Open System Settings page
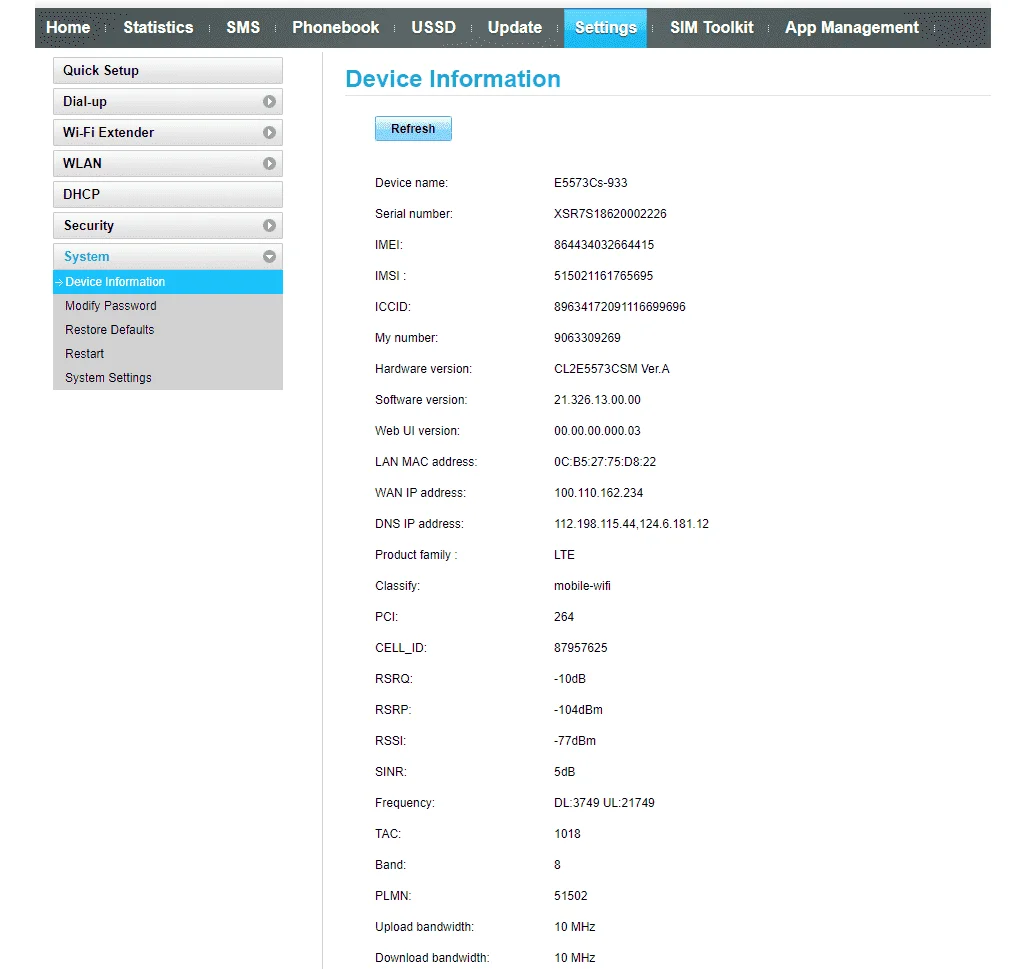Image resolution: width=1027 pixels, height=969 pixels. pyautogui.click(x=108, y=378)
